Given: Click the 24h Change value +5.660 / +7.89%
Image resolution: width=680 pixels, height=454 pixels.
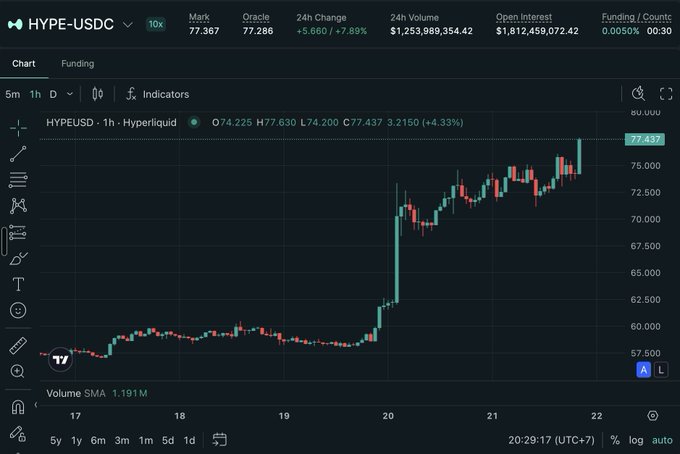Looking at the screenshot, I should (332, 31).
